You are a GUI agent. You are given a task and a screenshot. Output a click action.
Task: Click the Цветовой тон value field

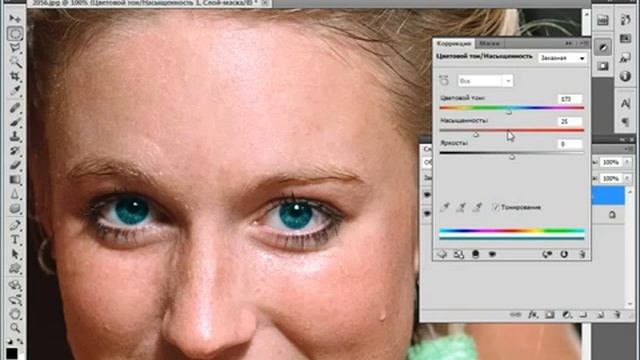pyautogui.click(x=569, y=99)
